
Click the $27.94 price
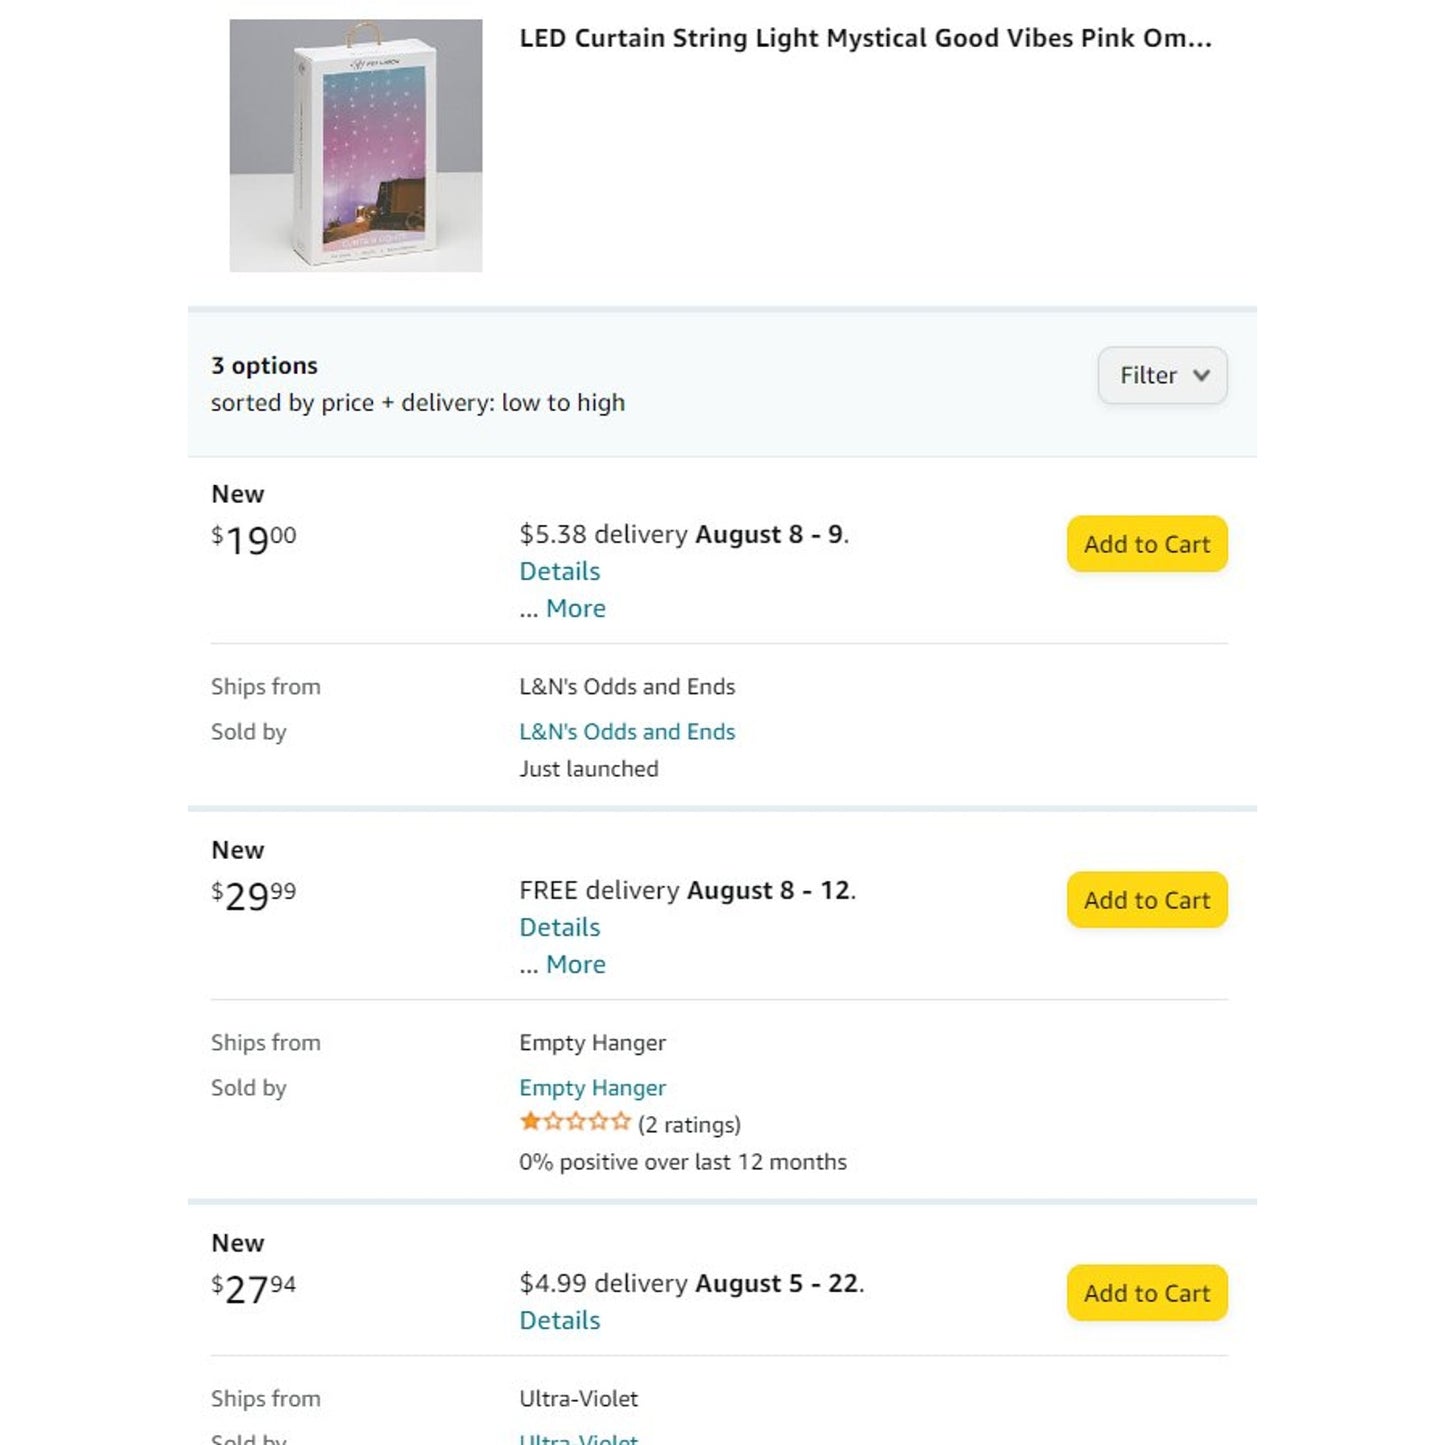tap(254, 1289)
